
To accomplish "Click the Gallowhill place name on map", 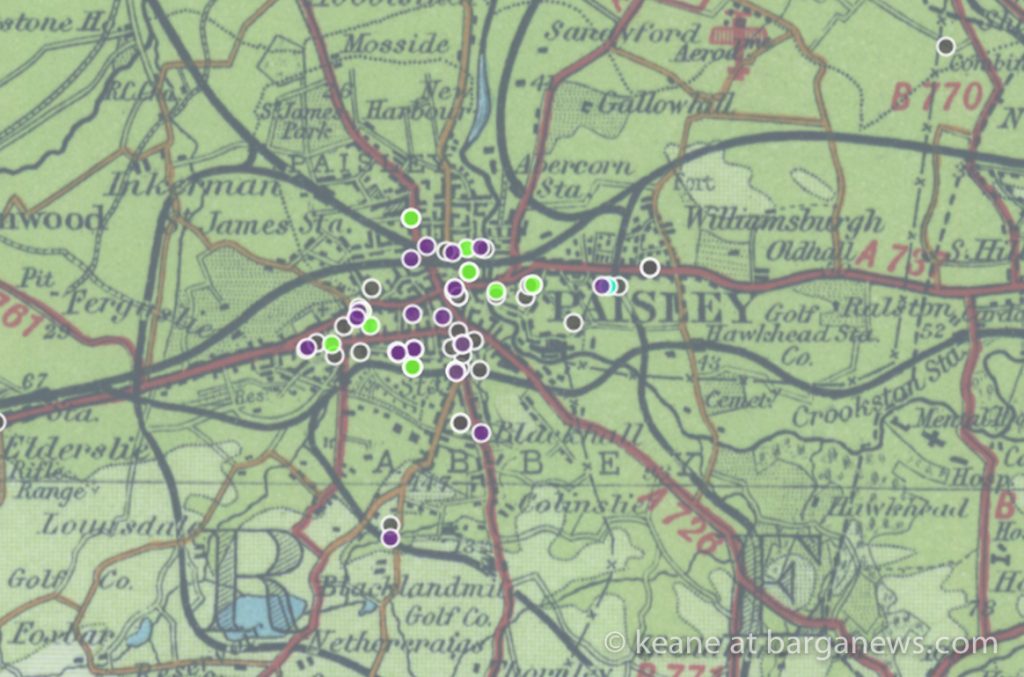I will (665, 103).
